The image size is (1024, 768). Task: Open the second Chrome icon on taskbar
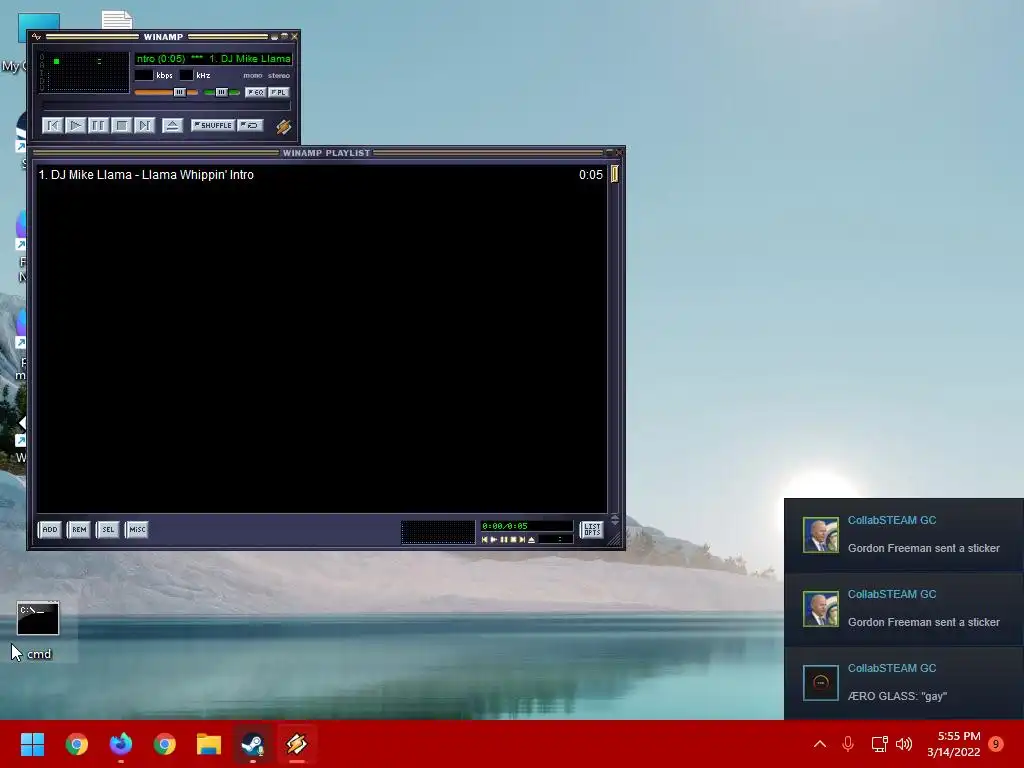(x=165, y=744)
